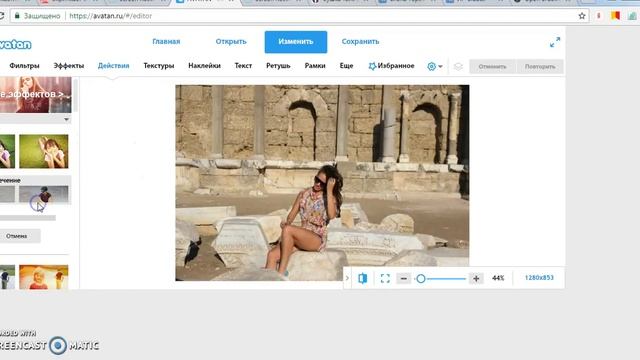640x360 pixels.
Task: Select the Изменить tab
Action: pos(296,42)
